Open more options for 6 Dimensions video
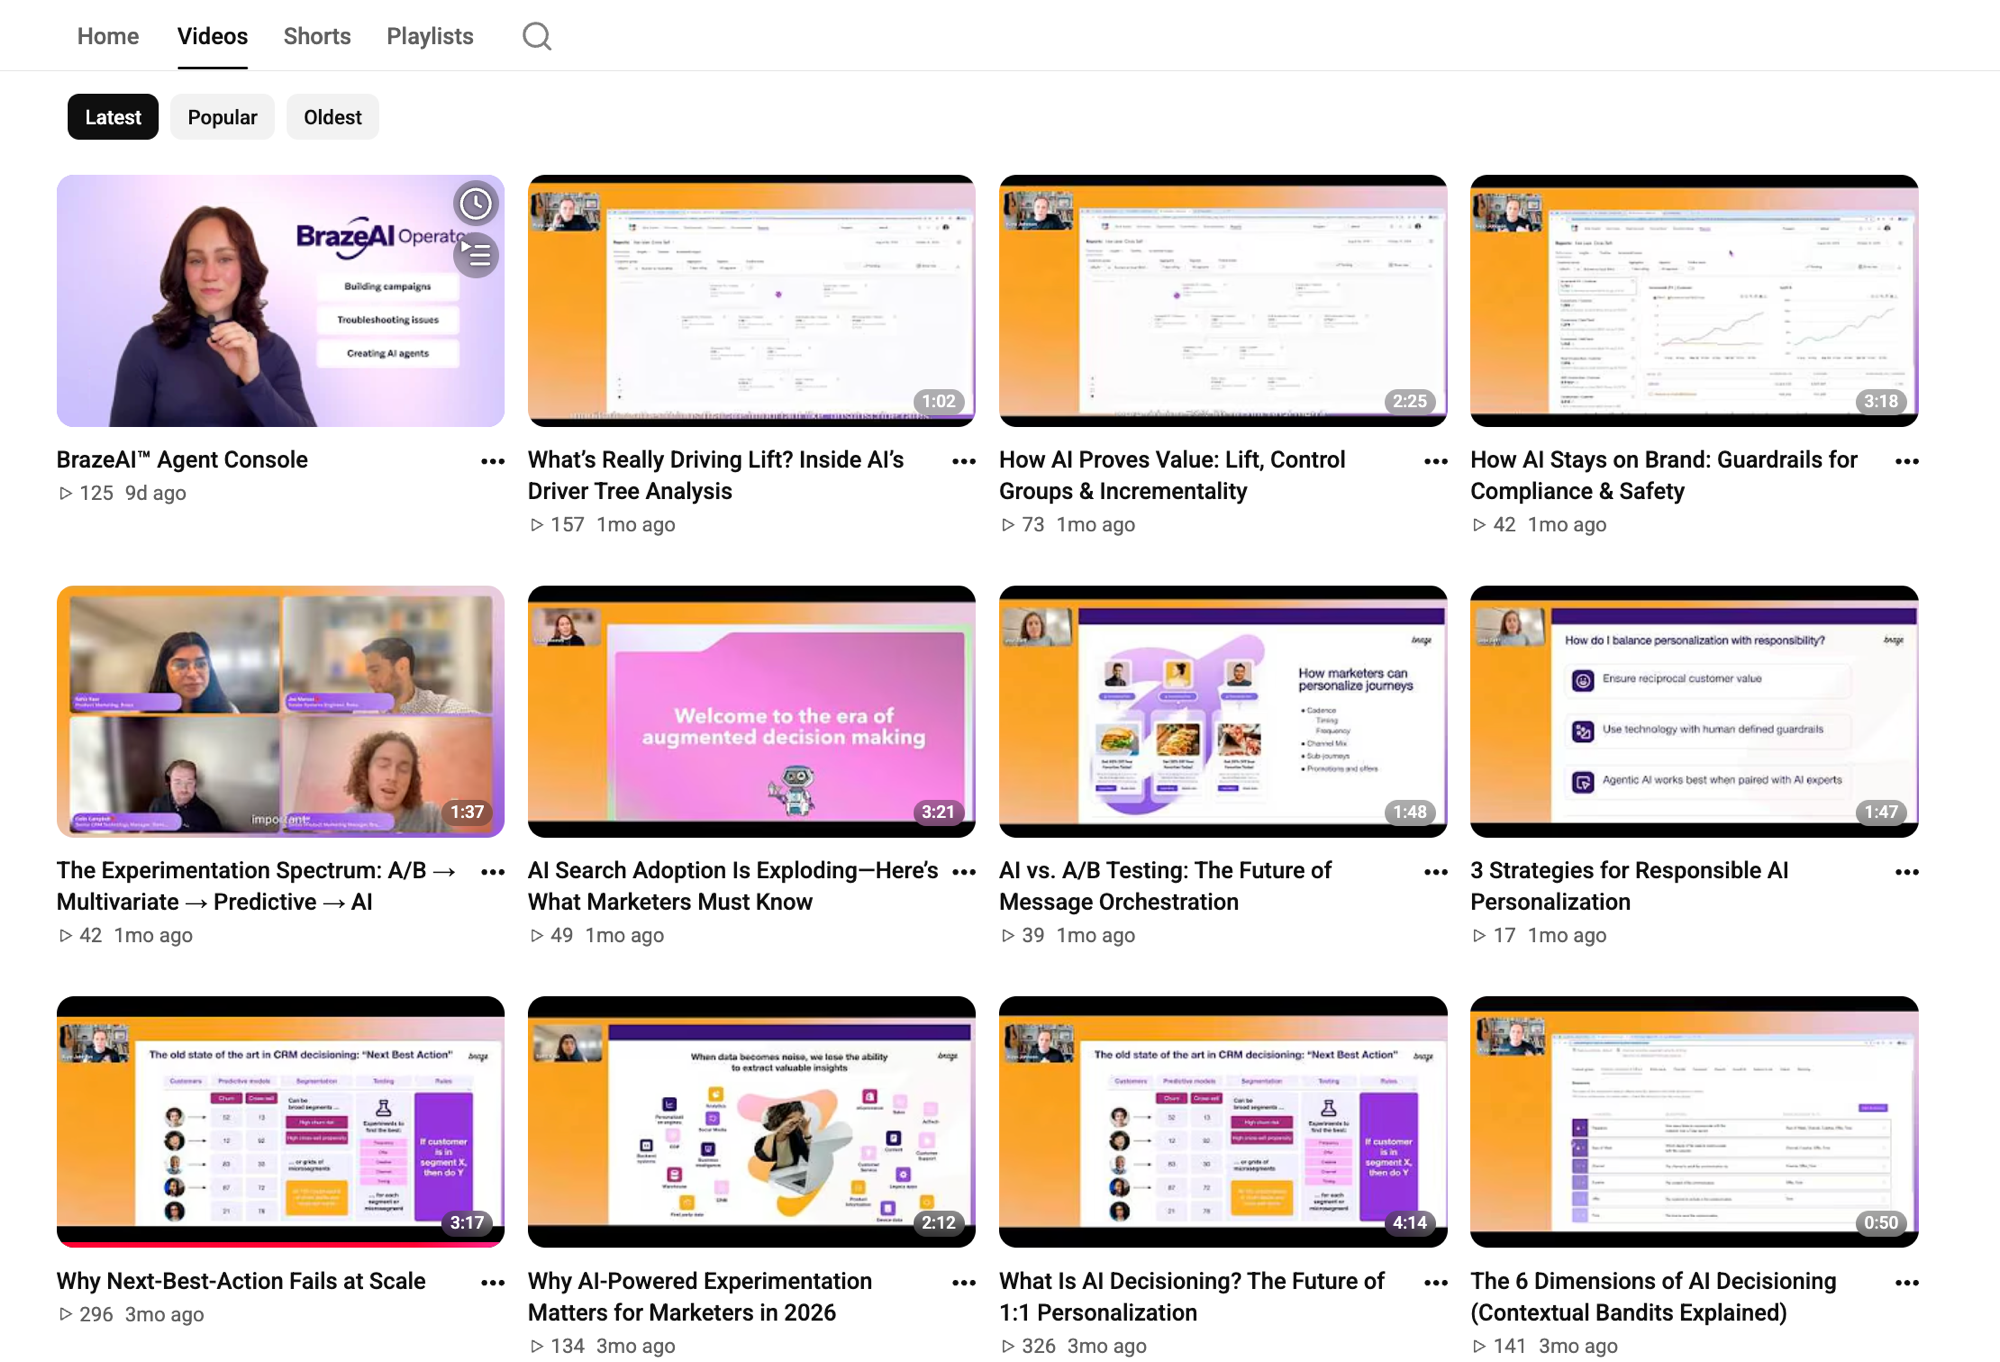2000x1362 pixels. pos(1907,1283)
